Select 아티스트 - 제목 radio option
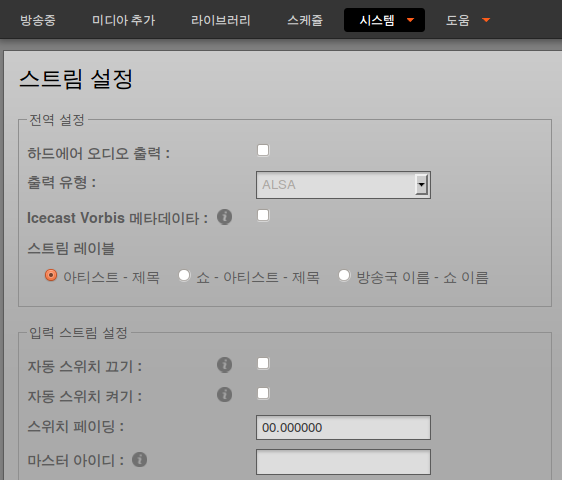This screenshot has width=562, height=480. coord(51,275)
